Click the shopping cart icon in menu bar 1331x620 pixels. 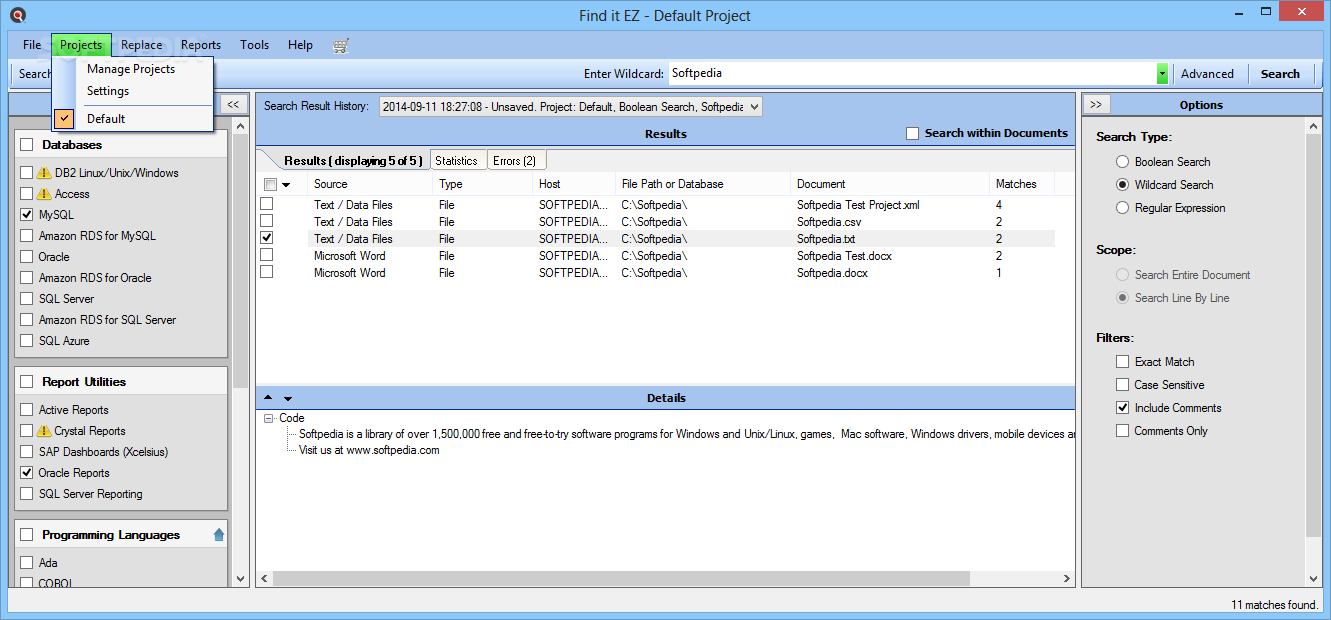tap(341, 45)
